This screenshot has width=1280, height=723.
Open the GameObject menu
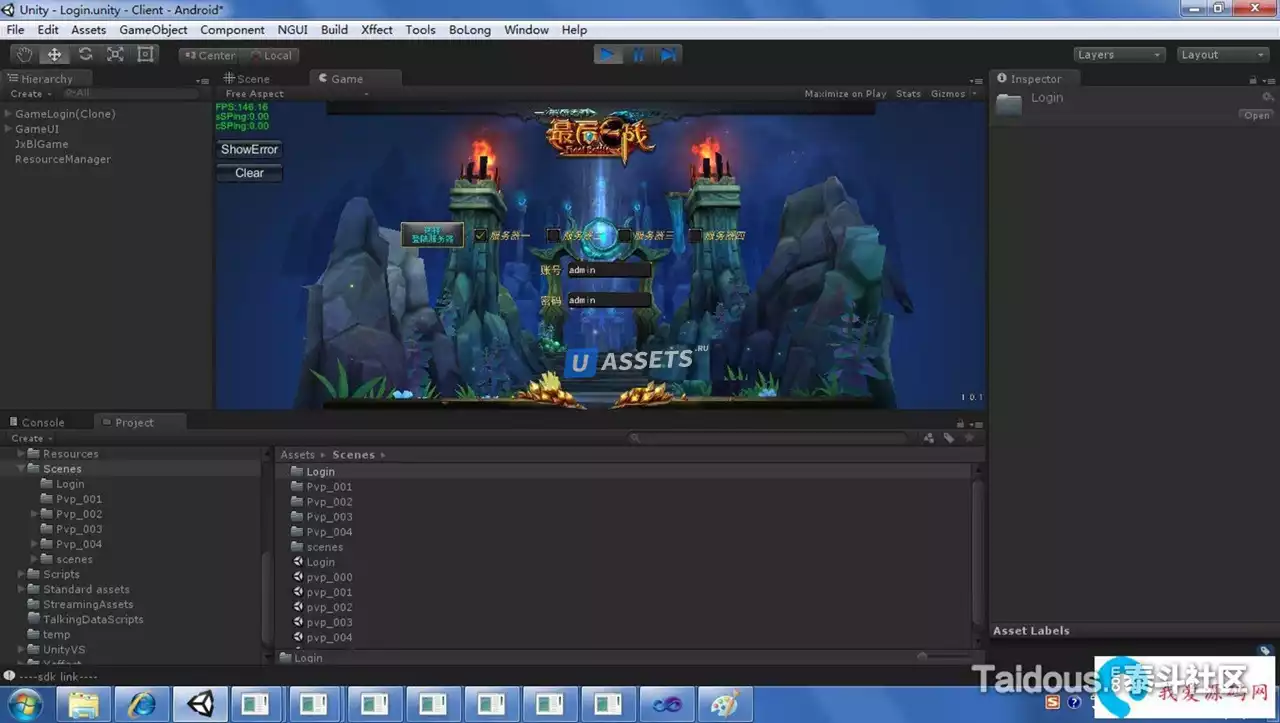click(x=153, y=30)
